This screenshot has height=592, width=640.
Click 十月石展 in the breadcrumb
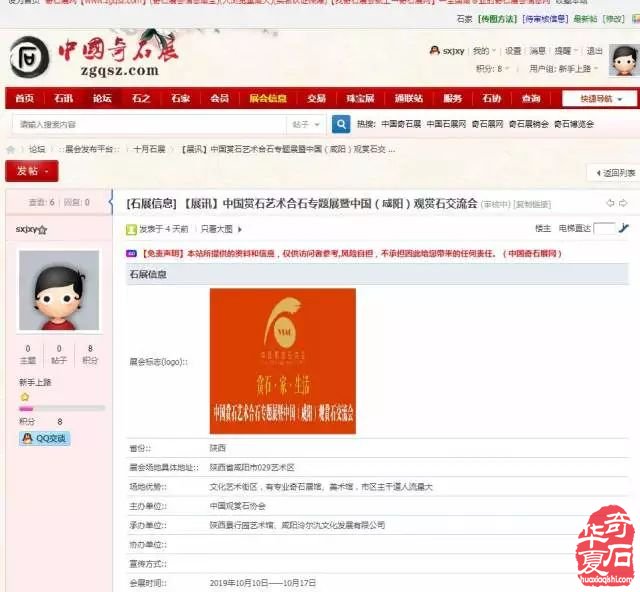149,149
